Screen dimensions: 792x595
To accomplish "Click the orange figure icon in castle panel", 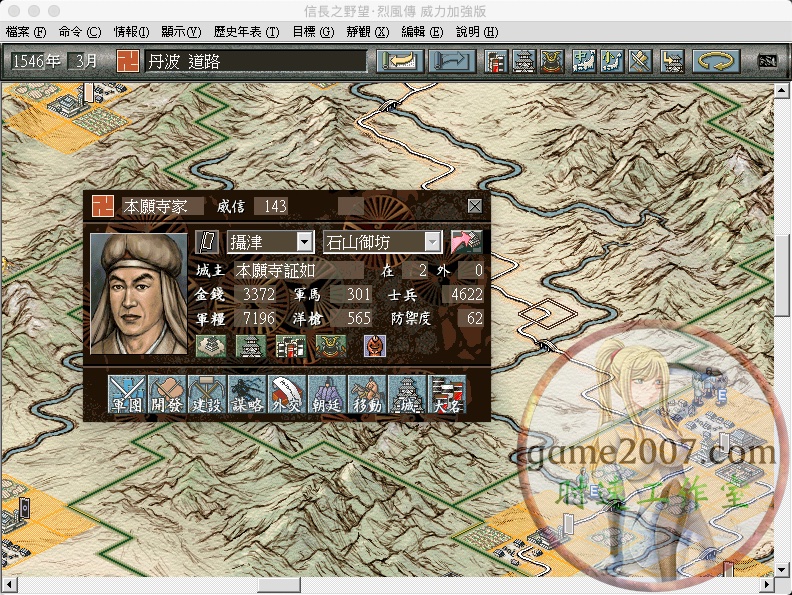I will [375, 346].
